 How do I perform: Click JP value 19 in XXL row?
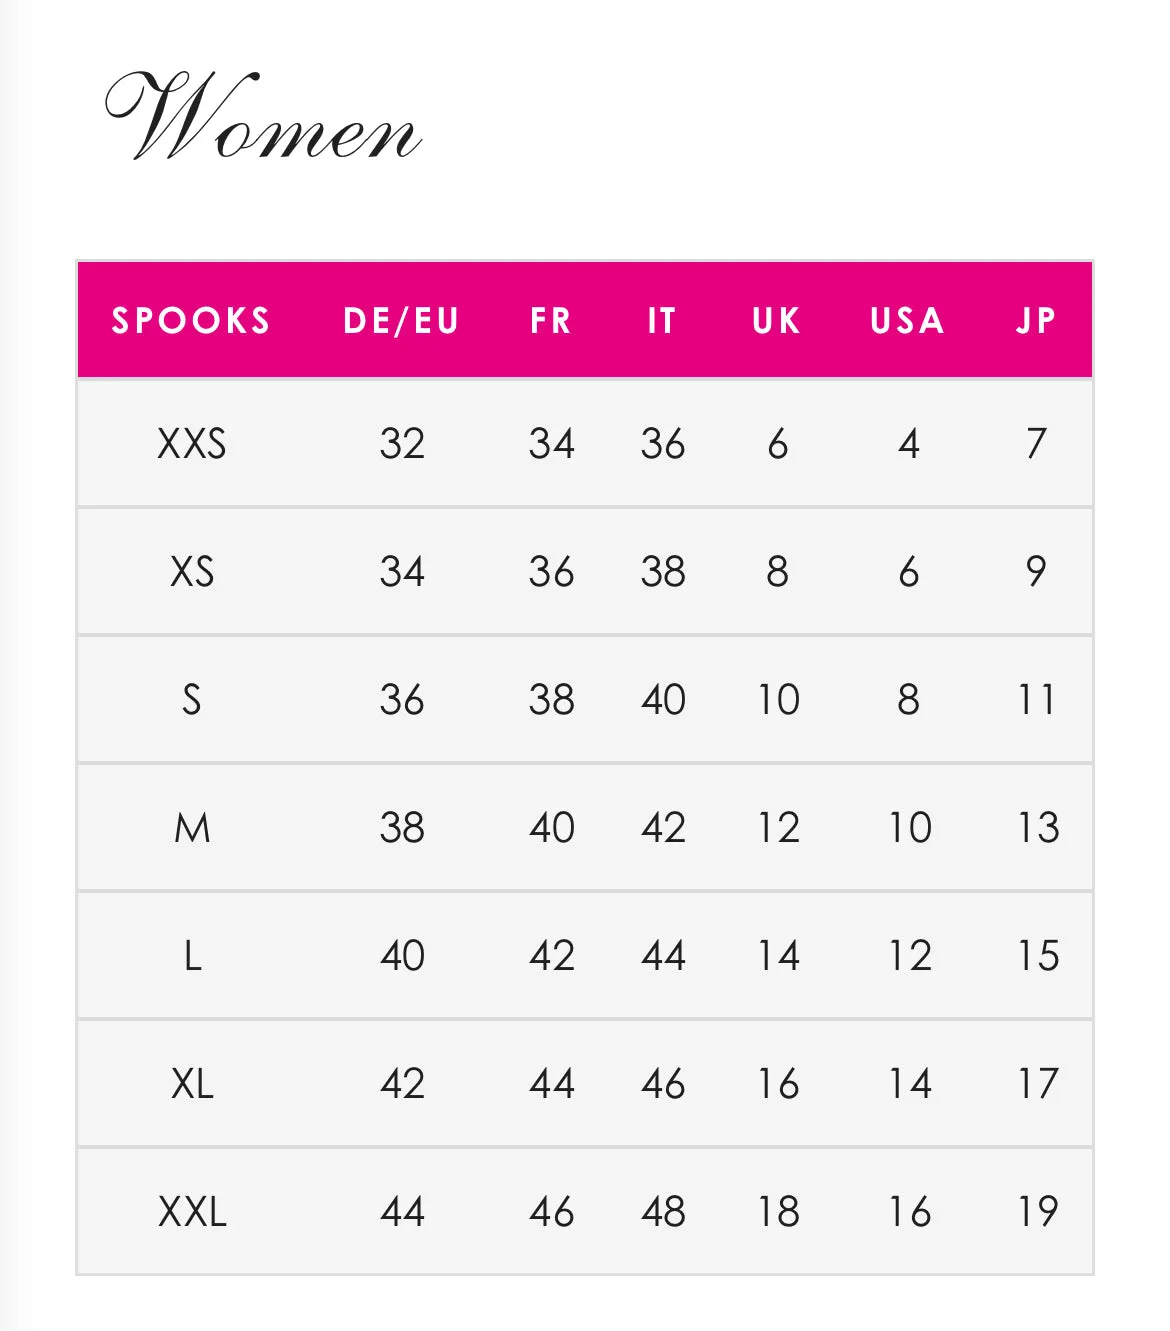[1038, 1211]
